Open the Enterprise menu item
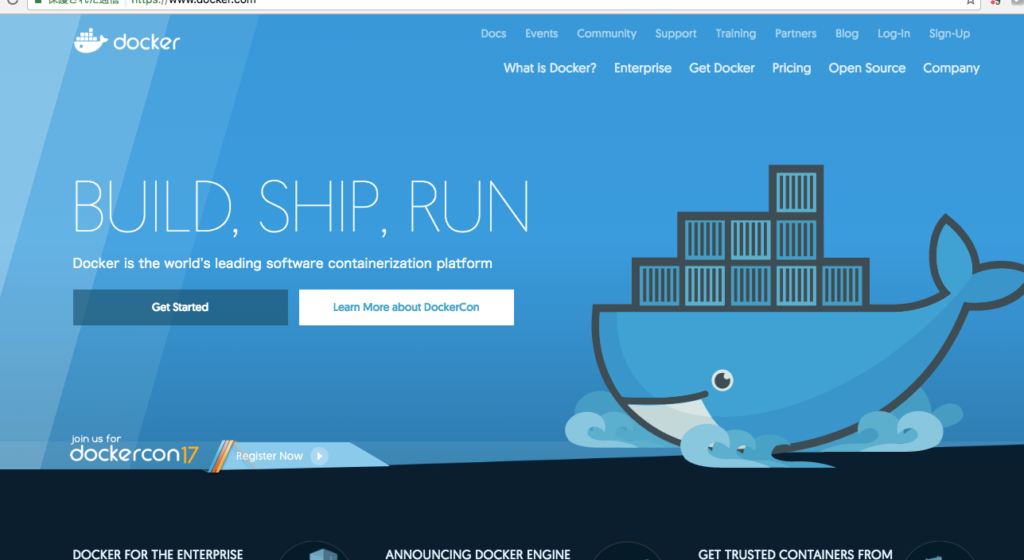Image resolution: width=1024 pixels, height=560 pixels. (643, 69)
